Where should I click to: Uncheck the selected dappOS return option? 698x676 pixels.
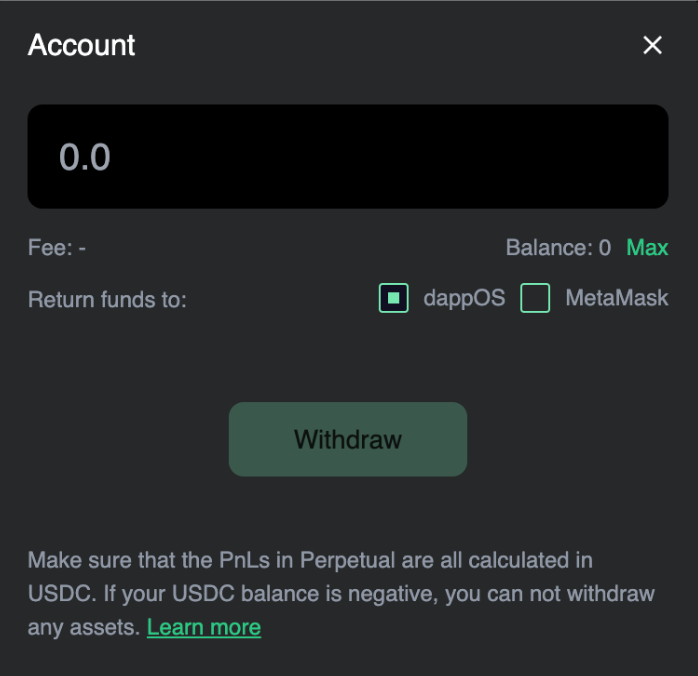pyautogui.click(x=394, y=298)
